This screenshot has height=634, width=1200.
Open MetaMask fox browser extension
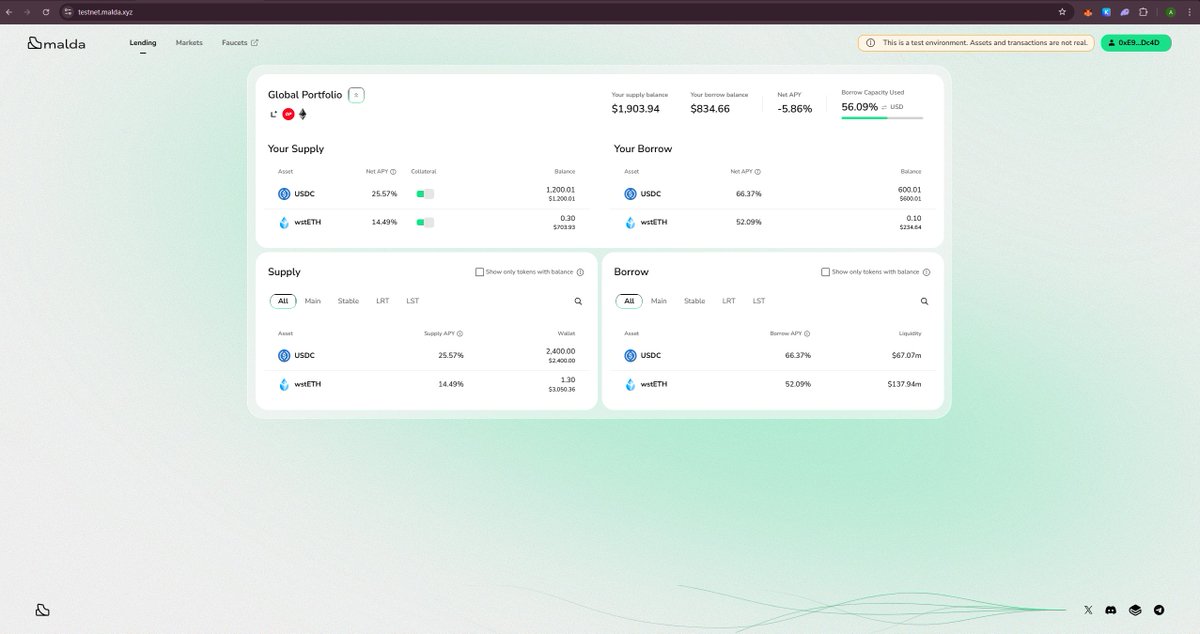[1088, 11]
